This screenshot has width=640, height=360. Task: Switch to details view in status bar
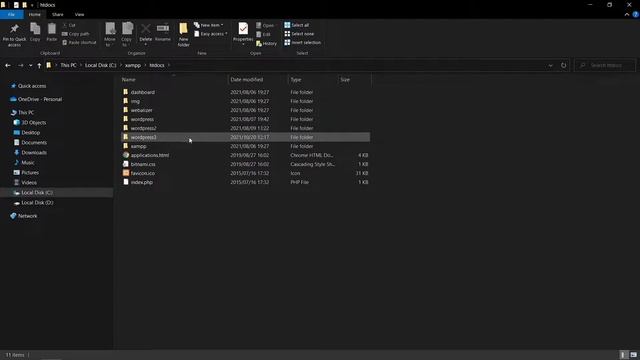(623, 355)
